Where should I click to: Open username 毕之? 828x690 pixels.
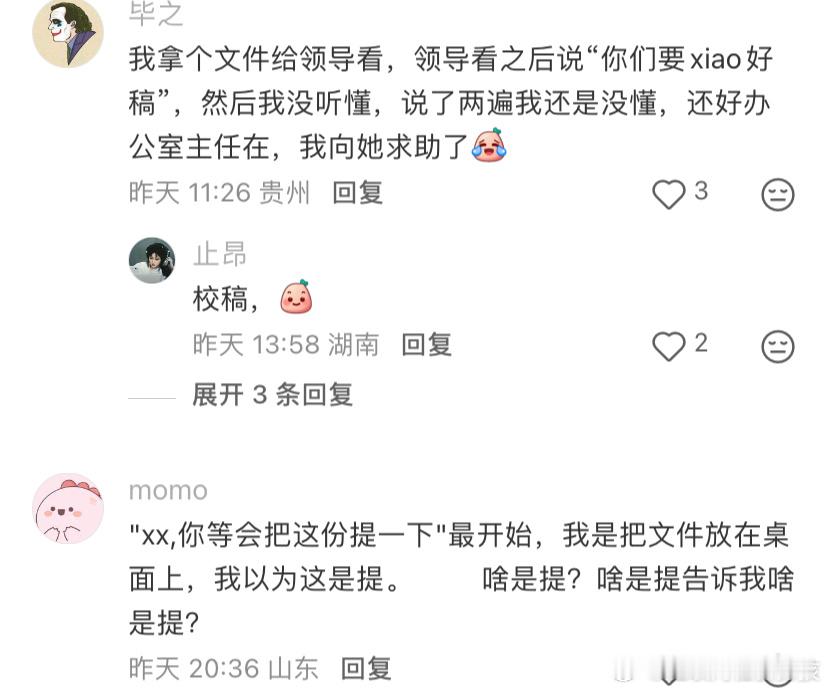[x=156, y=14]
